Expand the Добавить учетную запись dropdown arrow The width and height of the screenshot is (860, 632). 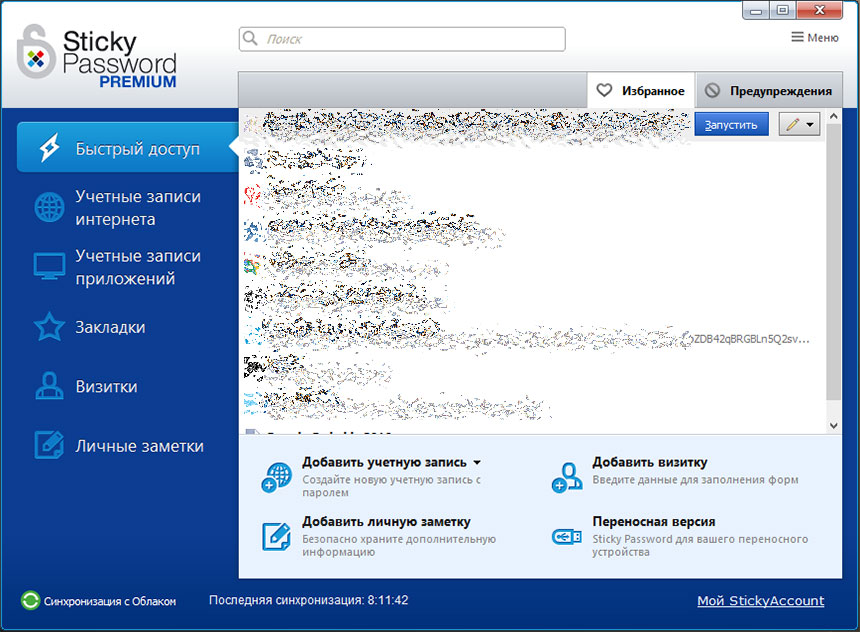477,462
